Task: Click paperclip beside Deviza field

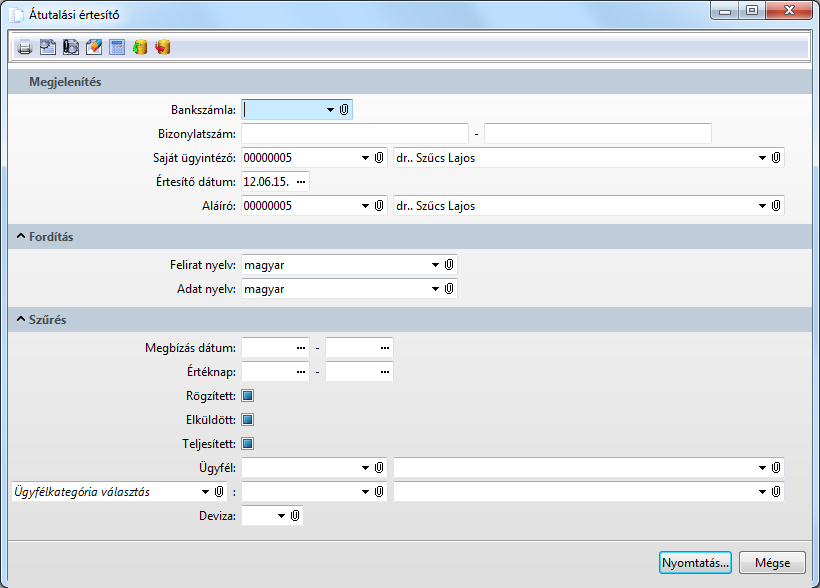Action: 295,516
